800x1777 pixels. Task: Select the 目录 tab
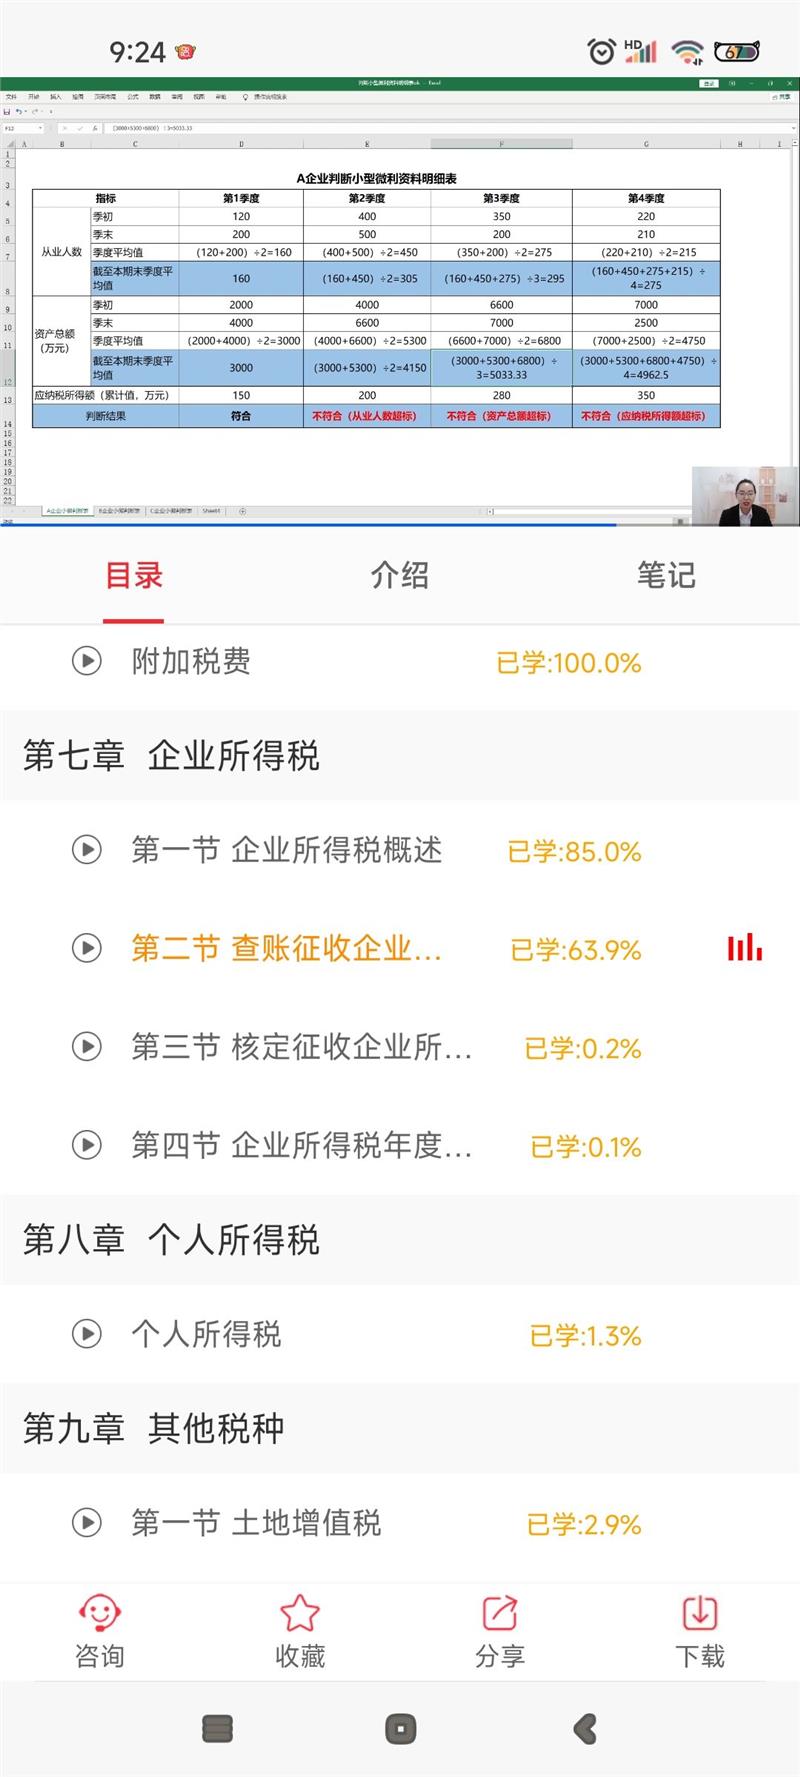click(x=134, y=575)
